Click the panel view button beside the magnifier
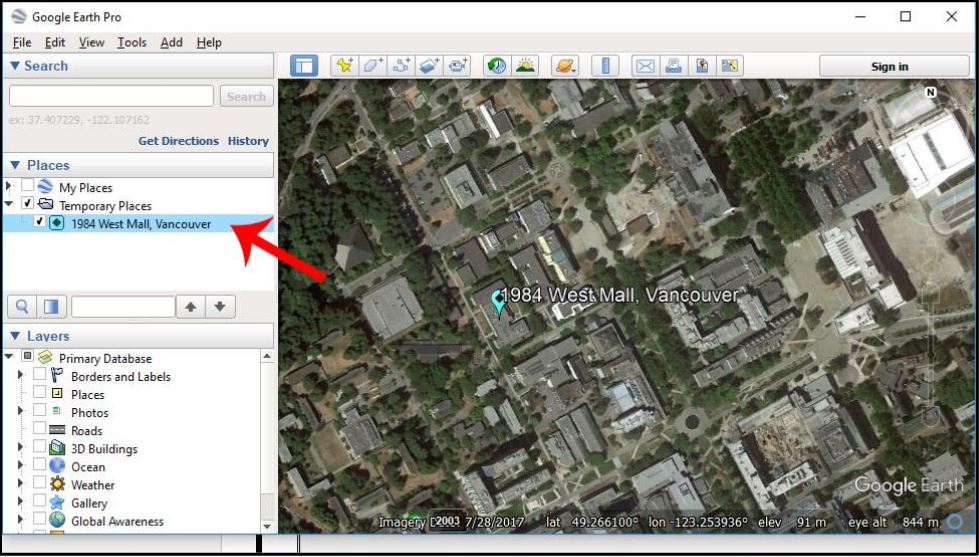Image resolution: width=979 pixels, height=557 pixels. coord(51,307)
